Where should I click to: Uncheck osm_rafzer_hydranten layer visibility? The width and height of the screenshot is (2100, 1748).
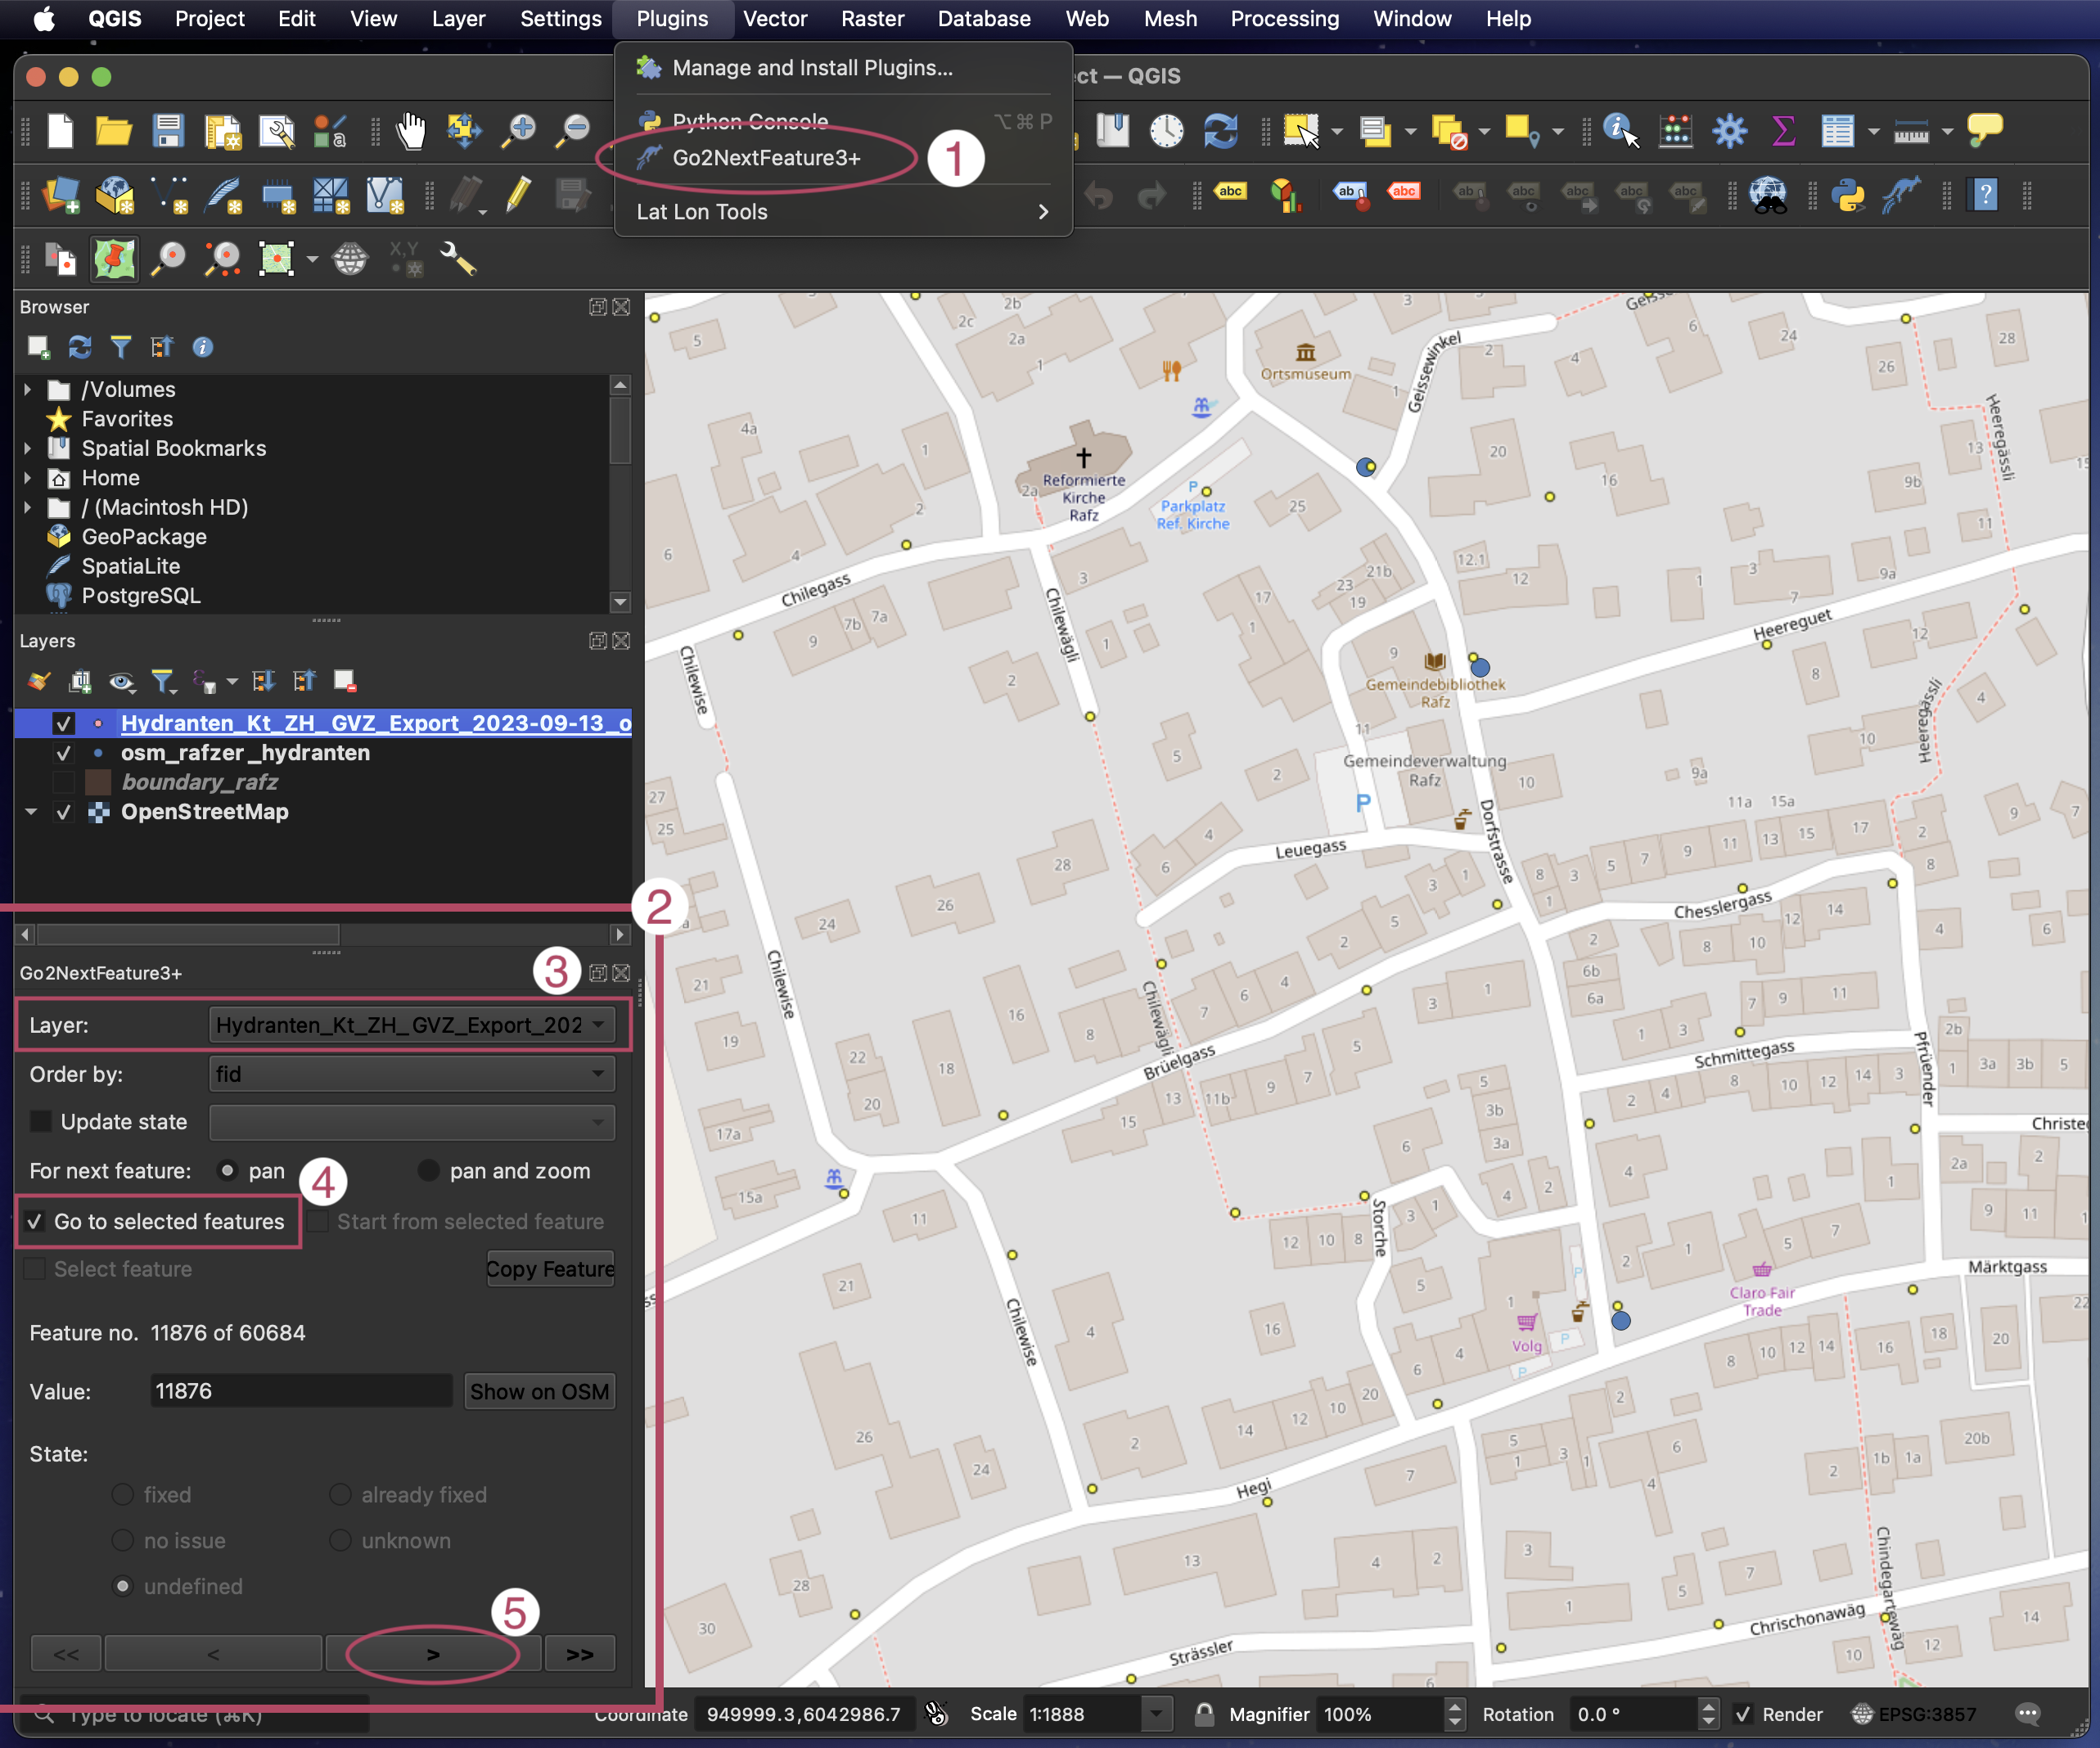point(64,753)
